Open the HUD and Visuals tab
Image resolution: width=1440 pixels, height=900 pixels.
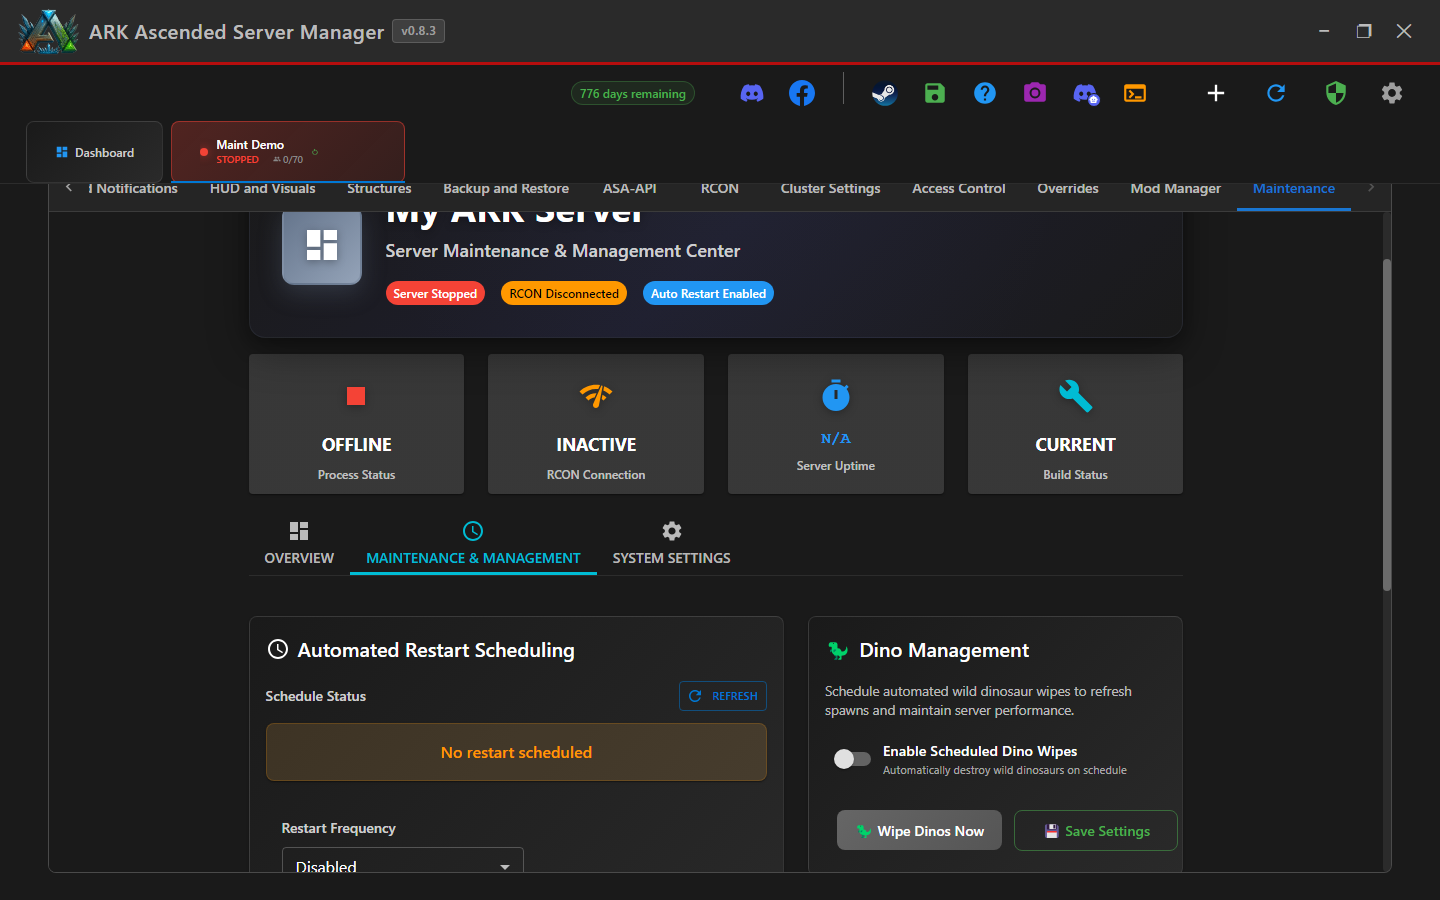(263, 189)
